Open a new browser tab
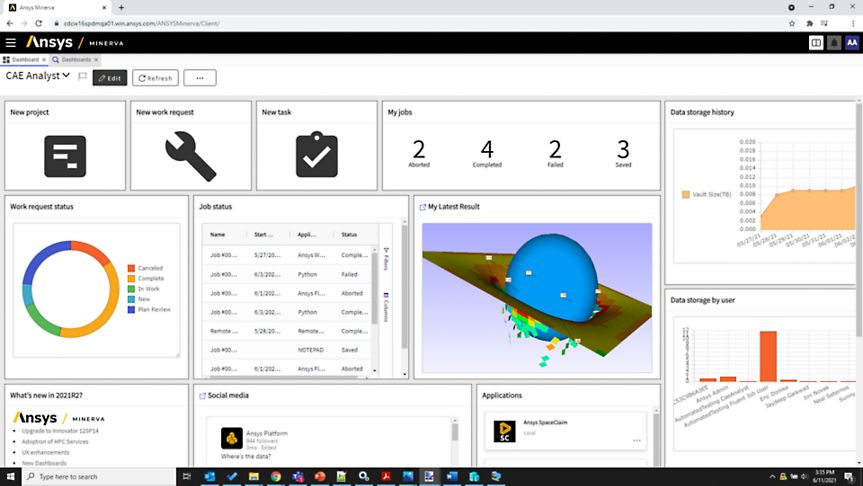Viewport: 863px width, 486px height. coord(121,8)
